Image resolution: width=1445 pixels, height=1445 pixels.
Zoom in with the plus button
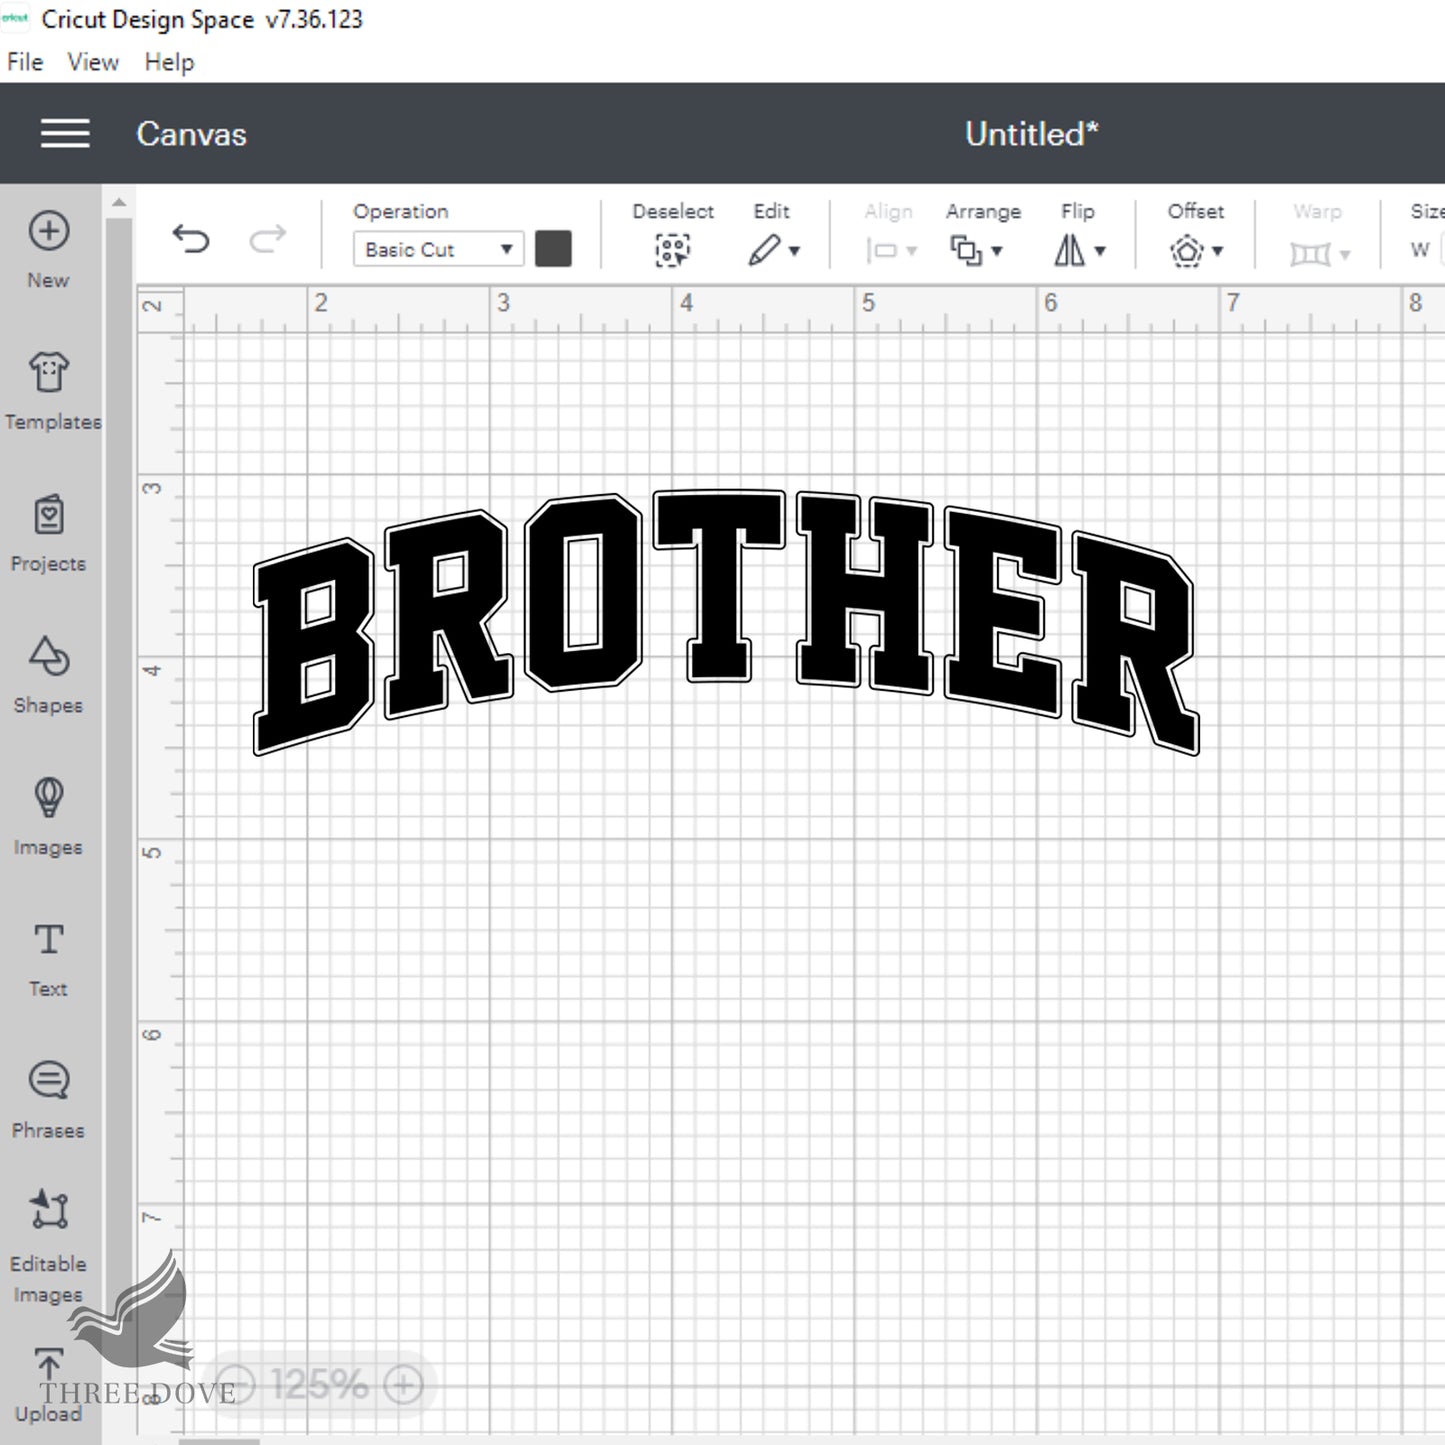404,1385
